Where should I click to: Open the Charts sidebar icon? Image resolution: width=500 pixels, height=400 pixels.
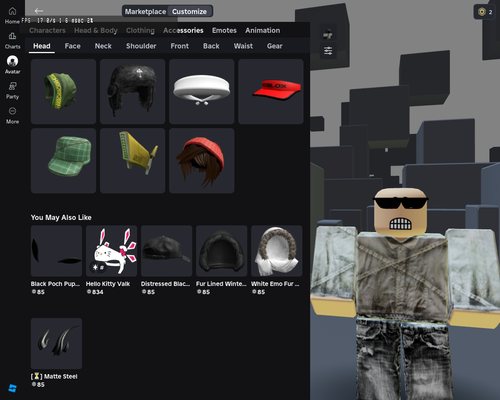click(x=12, y=40)
